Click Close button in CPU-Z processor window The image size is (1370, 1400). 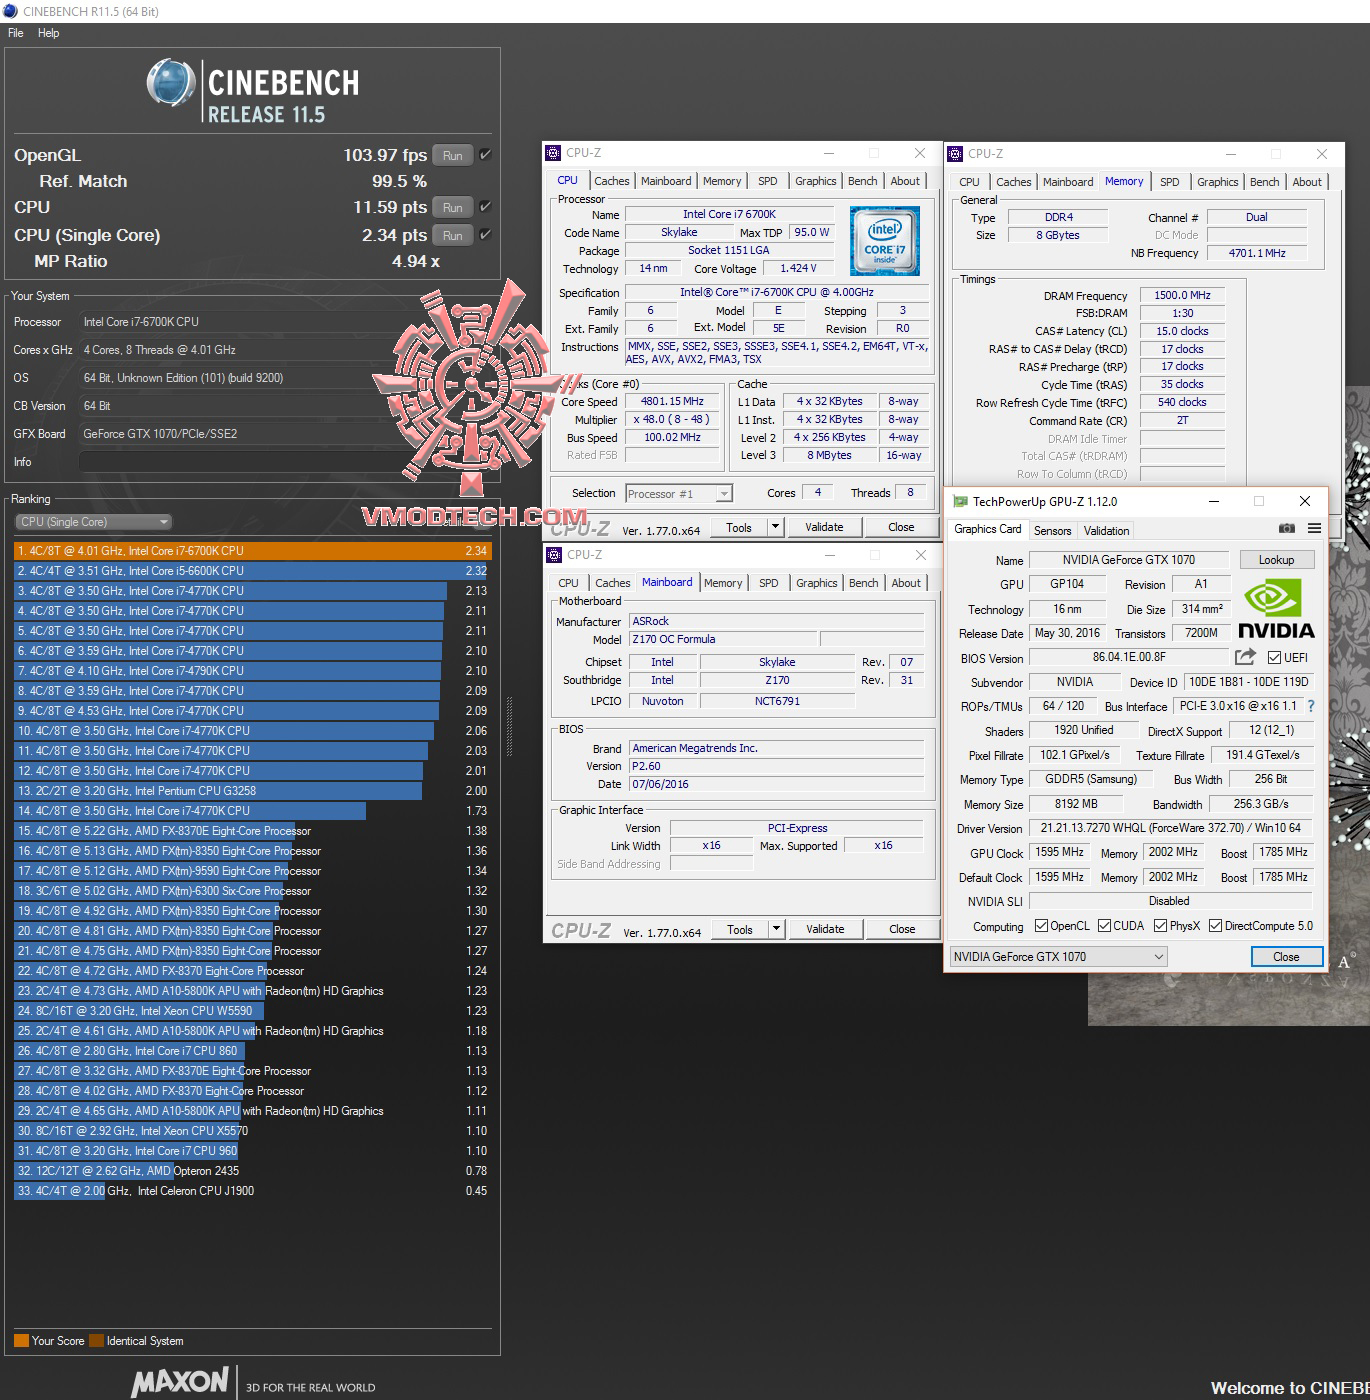901,527
